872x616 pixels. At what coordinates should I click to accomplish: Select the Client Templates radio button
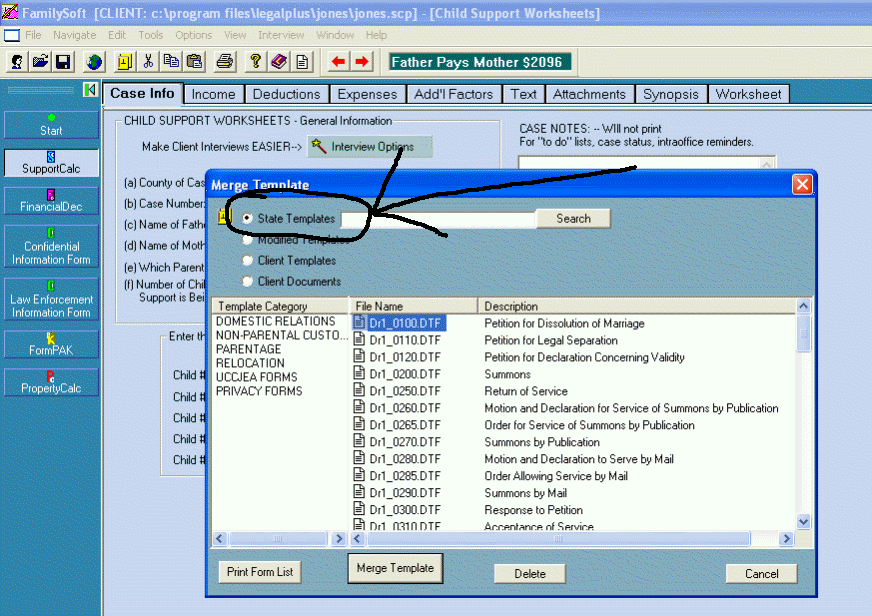coord(247,260)
